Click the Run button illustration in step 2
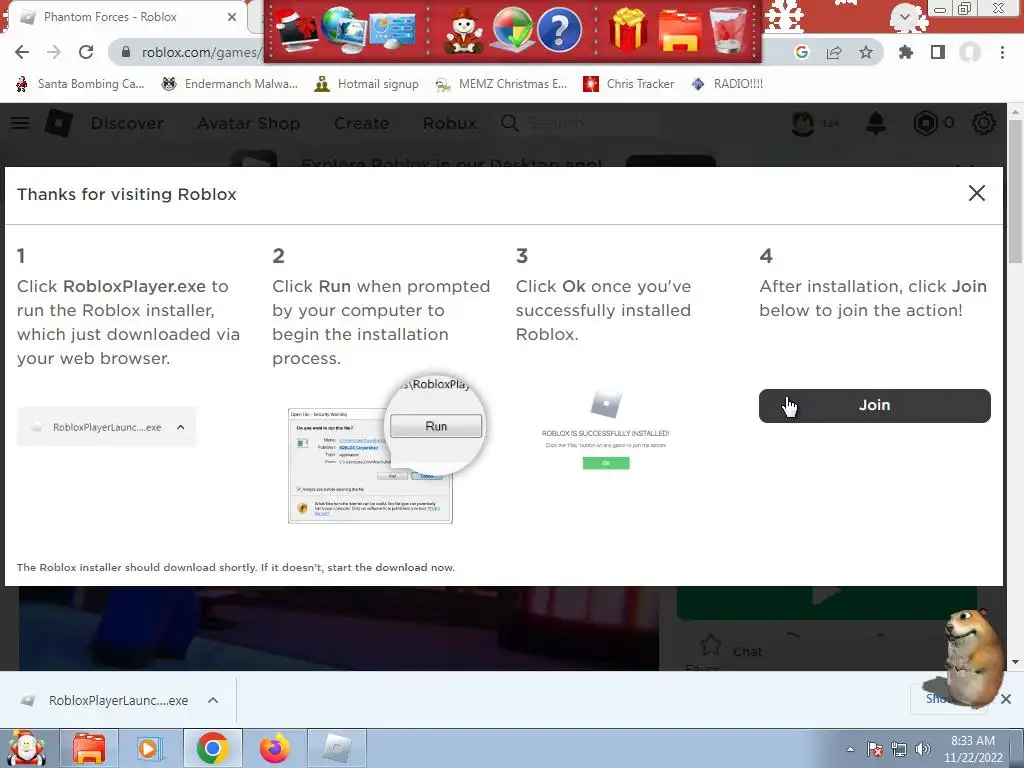The width and height of the screenshot is (1024, 768). coord(436,426)
